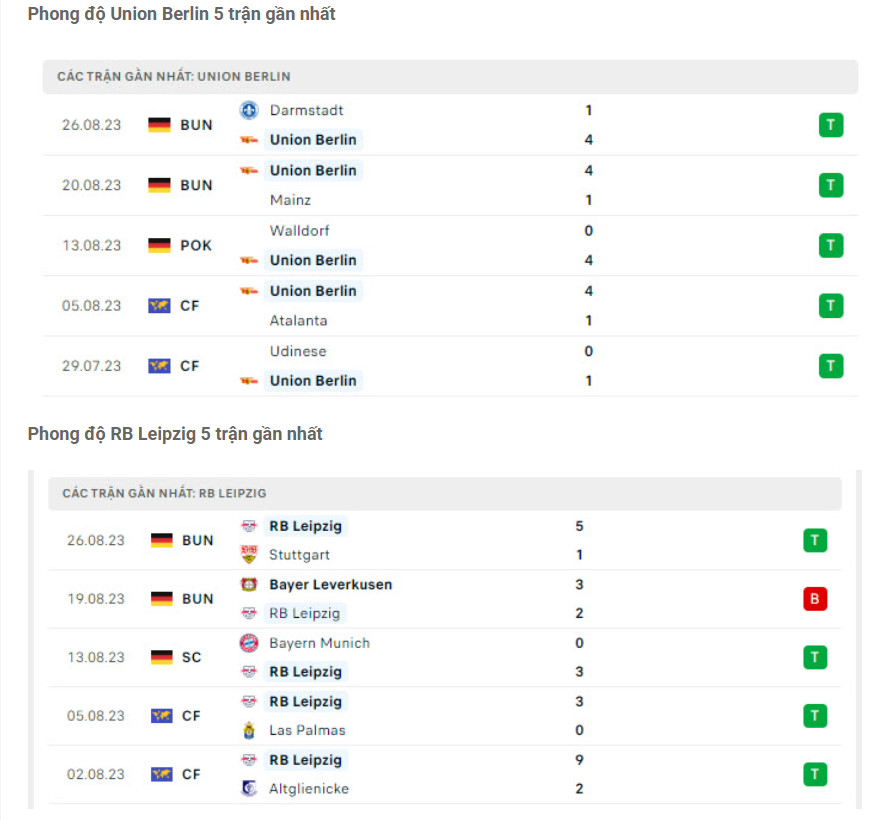This screenshot has width=888, height=820.
Task: Select the Udinese club logo
Action: point(250,351)
